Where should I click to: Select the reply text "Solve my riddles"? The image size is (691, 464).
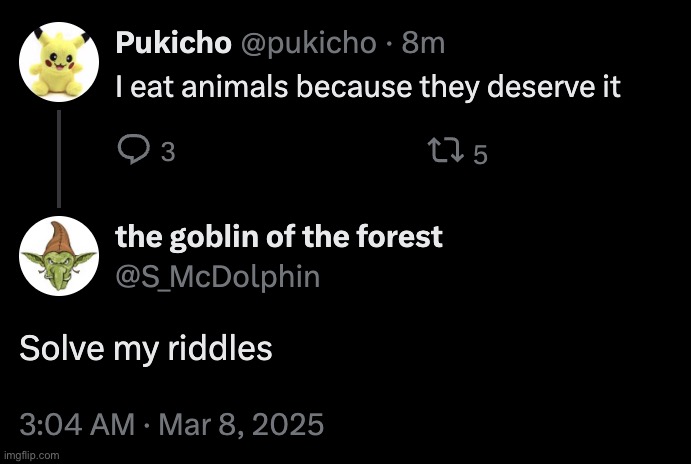[x=146, y=348]
